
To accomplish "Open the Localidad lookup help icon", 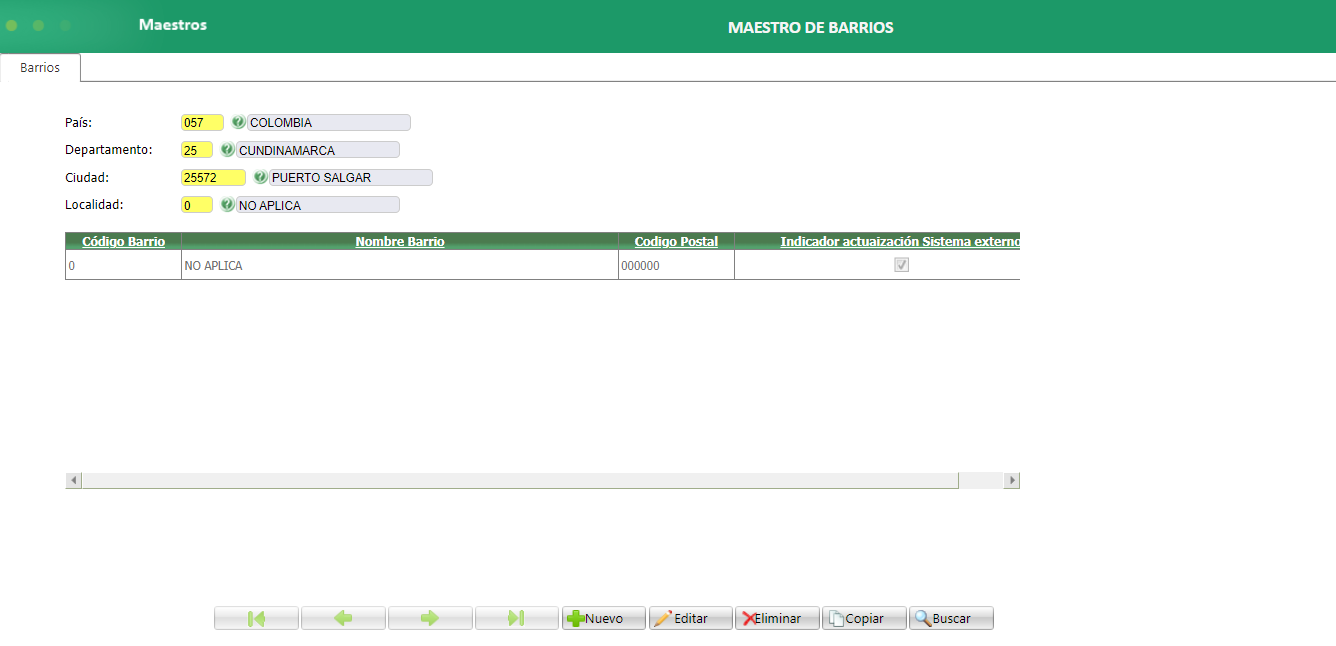I will click(x=227, y=205).
